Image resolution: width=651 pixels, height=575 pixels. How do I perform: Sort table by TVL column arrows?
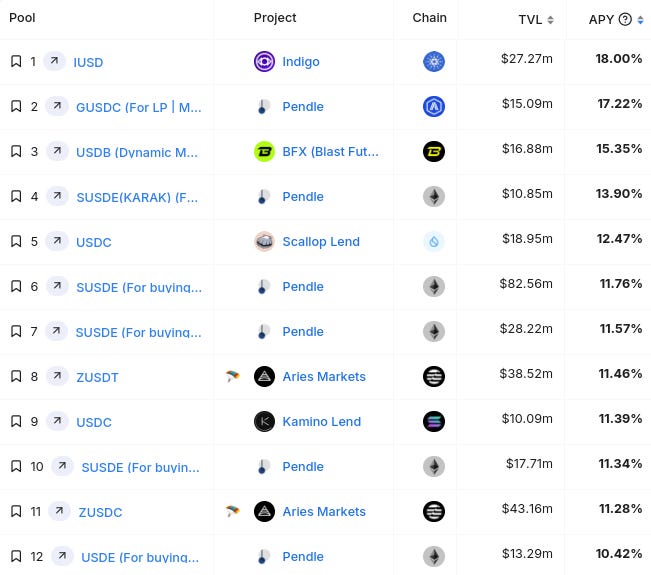pos(551,20)
